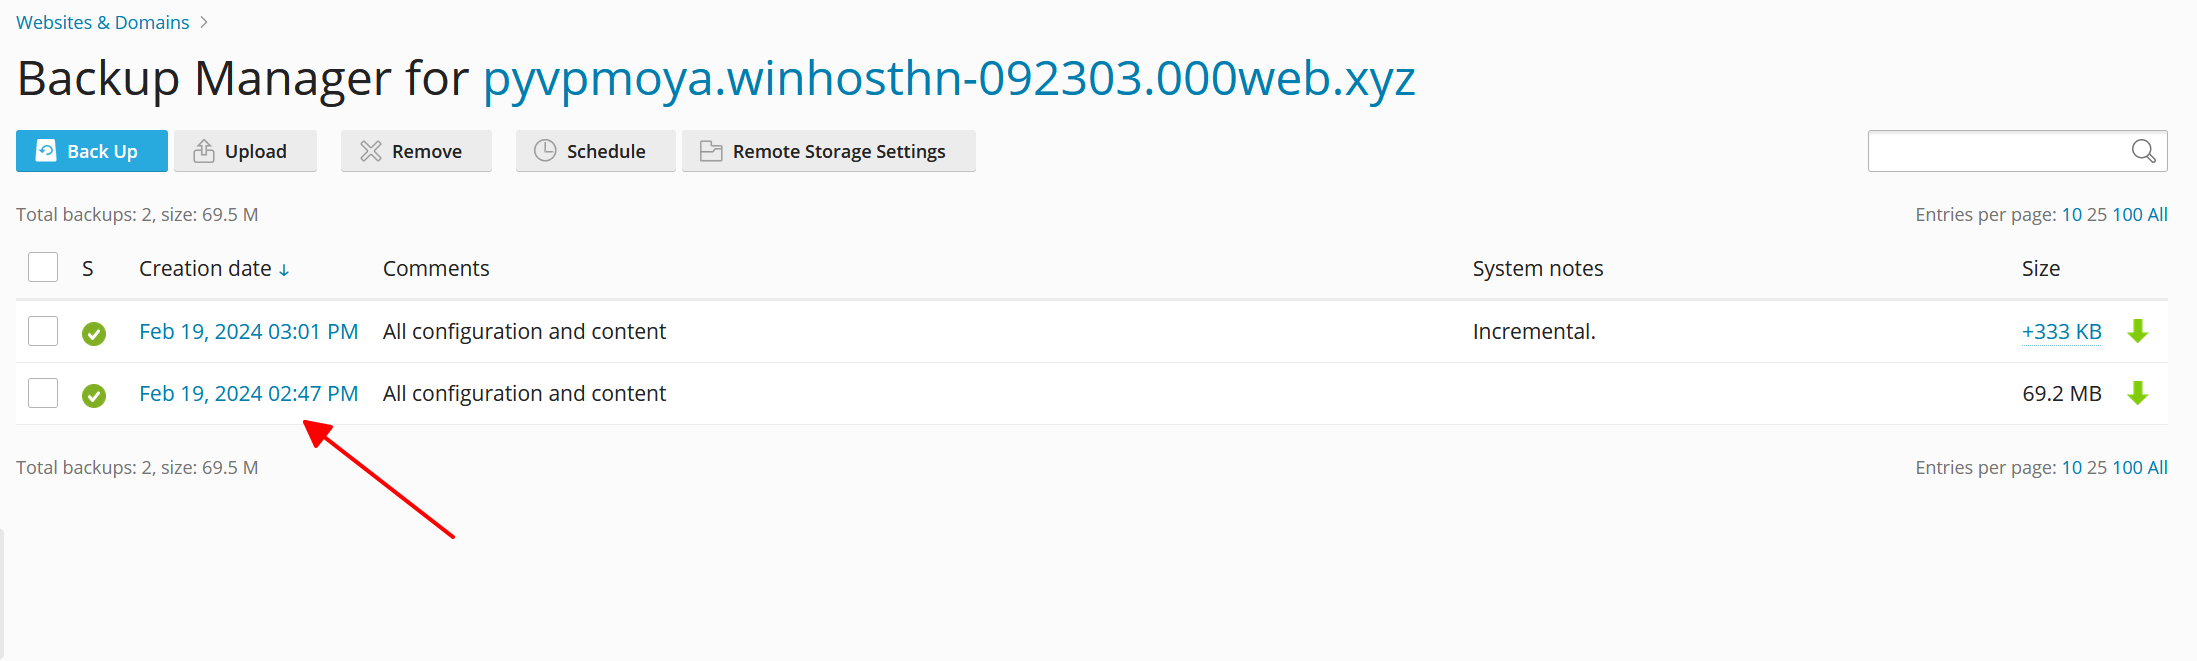The image size is (2197, 661).
Task: Toggle the select-all checkbox in header
Action: [x=43, y=267]
